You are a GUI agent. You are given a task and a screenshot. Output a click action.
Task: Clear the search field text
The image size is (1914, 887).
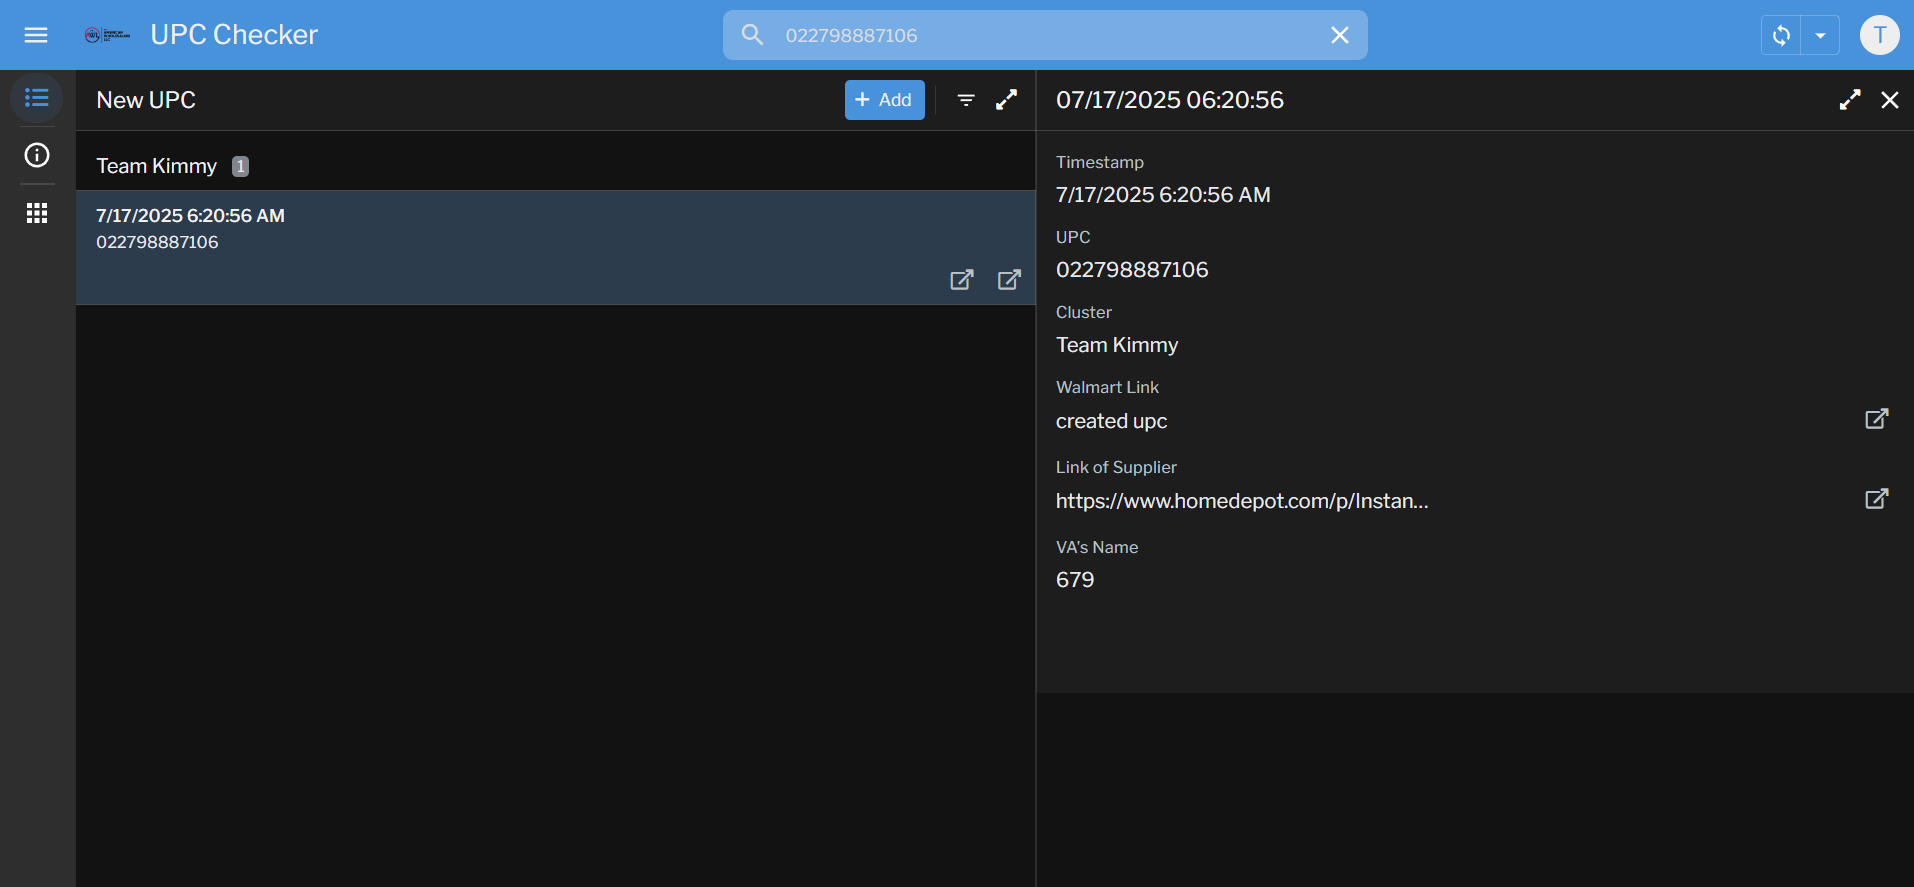click(x=1339, y=35)
